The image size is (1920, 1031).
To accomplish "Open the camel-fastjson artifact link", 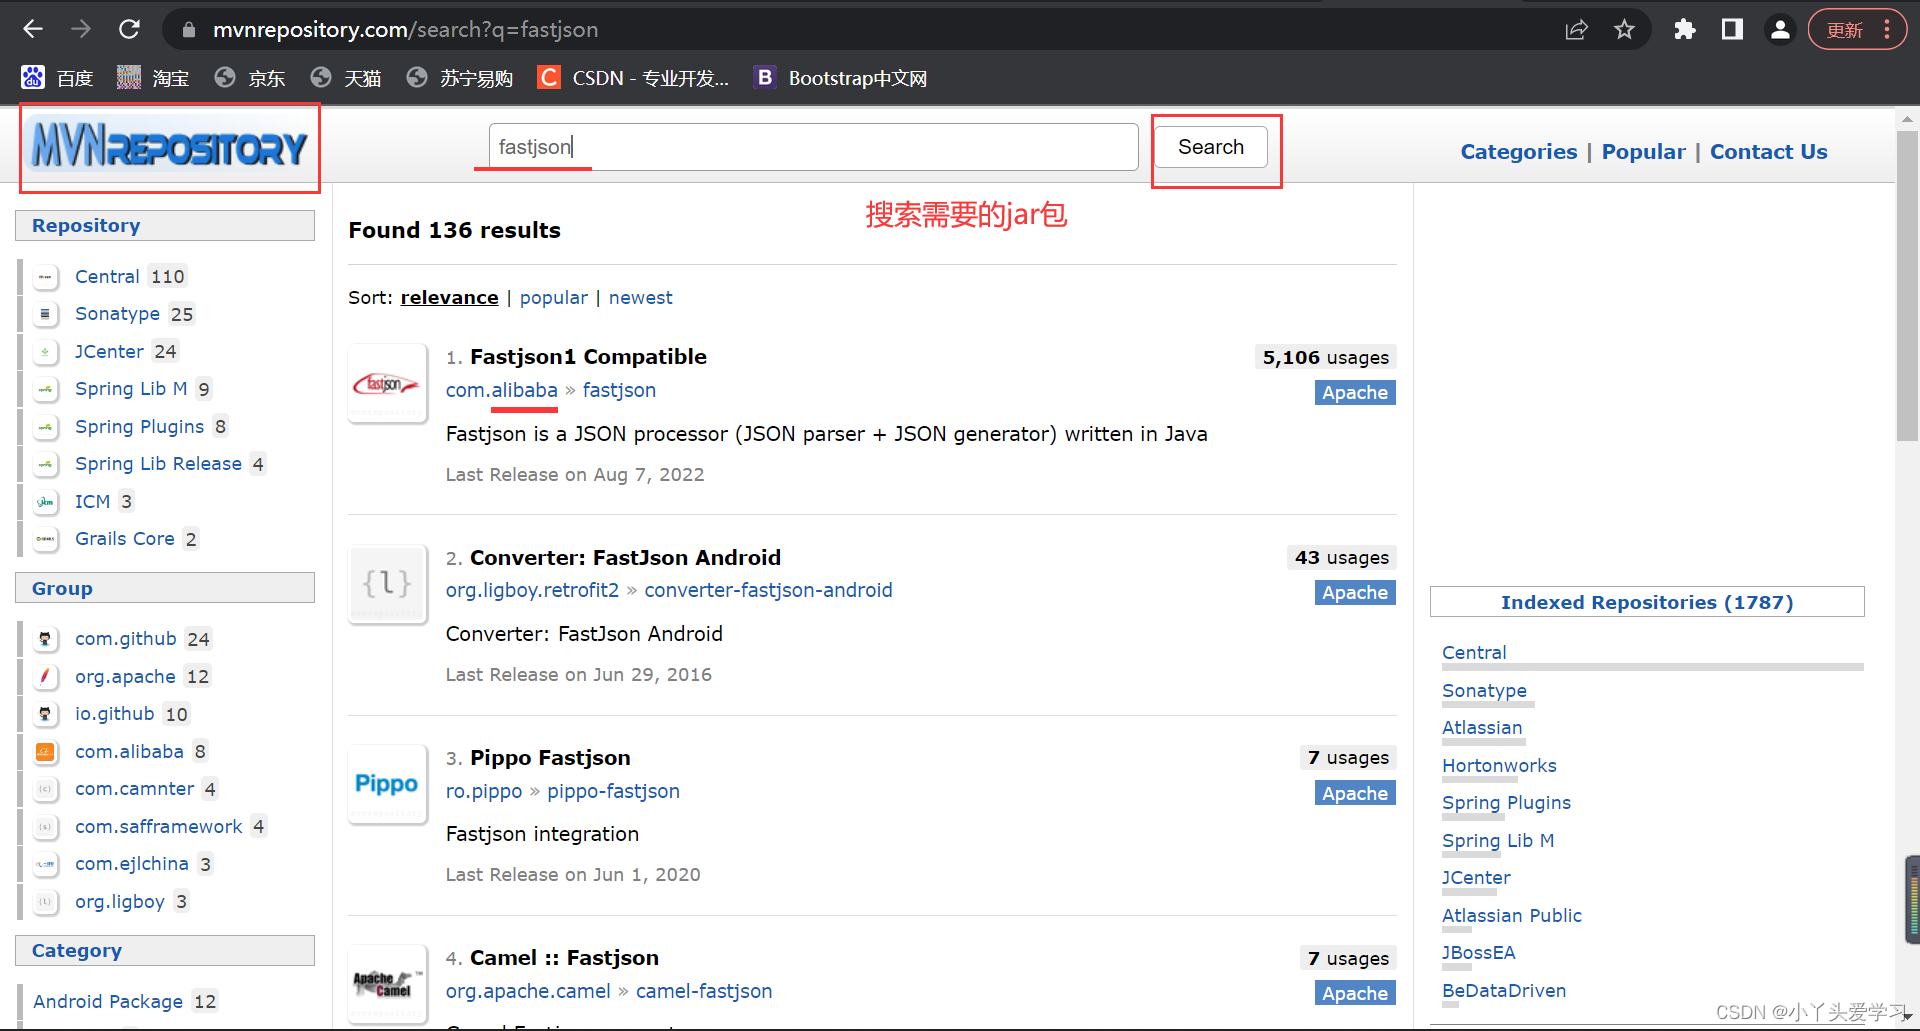I will tap(704, 991).
